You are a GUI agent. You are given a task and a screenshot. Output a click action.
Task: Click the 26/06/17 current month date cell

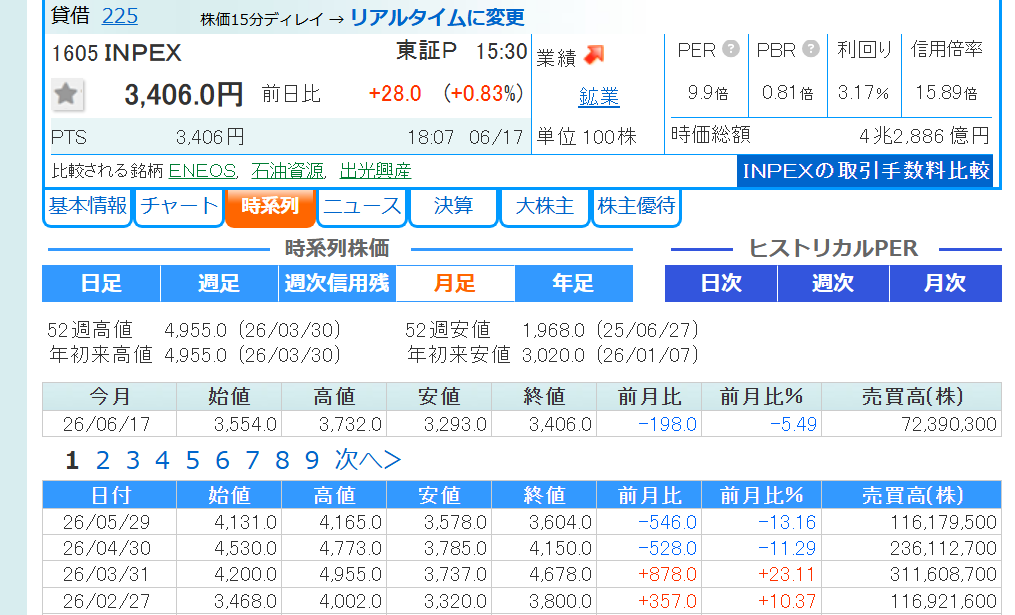click(107, 424)
